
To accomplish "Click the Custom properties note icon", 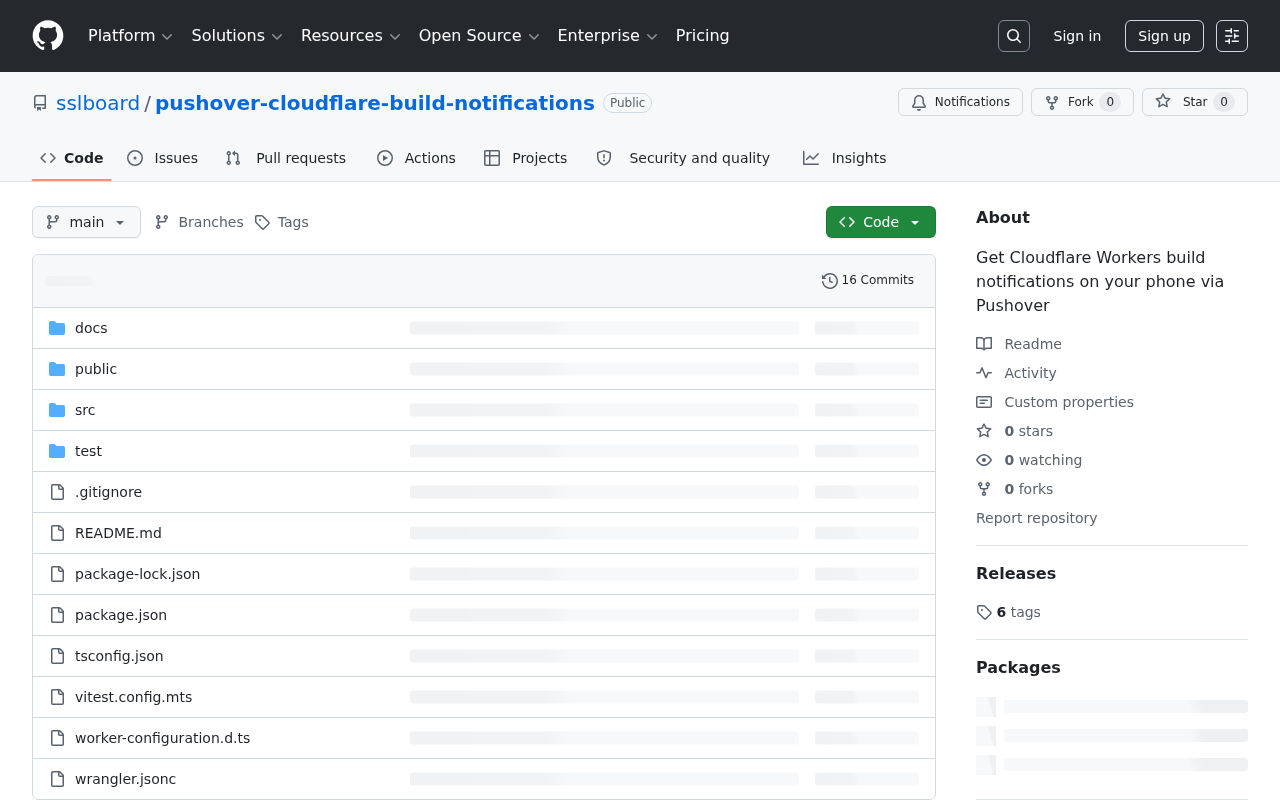I will pyautogui.click(x=984, y=402).
